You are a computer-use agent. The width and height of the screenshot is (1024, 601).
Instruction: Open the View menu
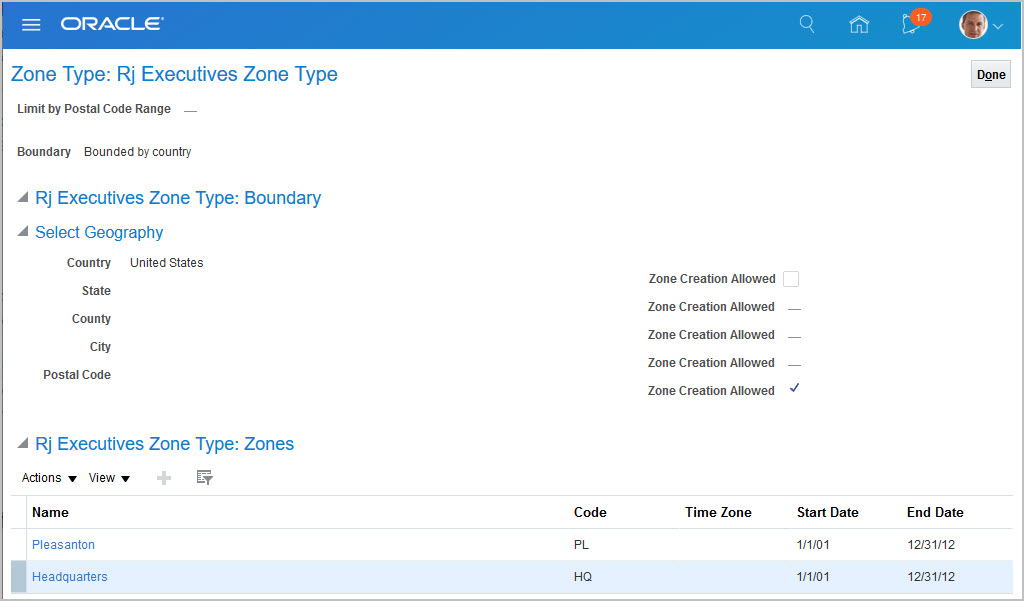109,478
